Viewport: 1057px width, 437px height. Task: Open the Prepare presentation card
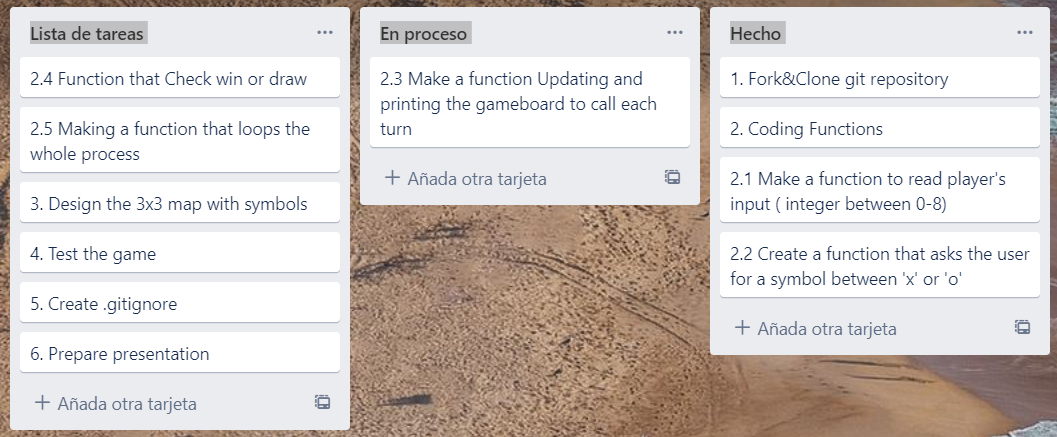point(180,352)
